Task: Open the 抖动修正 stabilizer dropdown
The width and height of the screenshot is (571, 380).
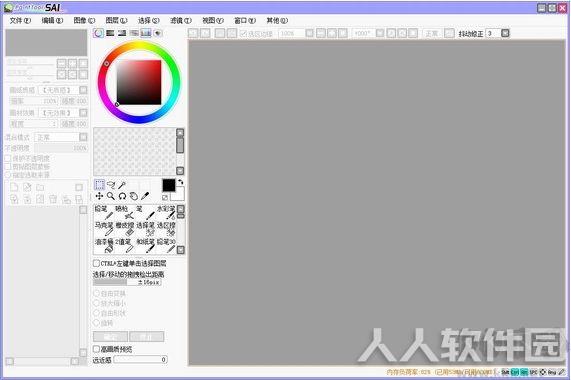Action: (x=505, y=33)
